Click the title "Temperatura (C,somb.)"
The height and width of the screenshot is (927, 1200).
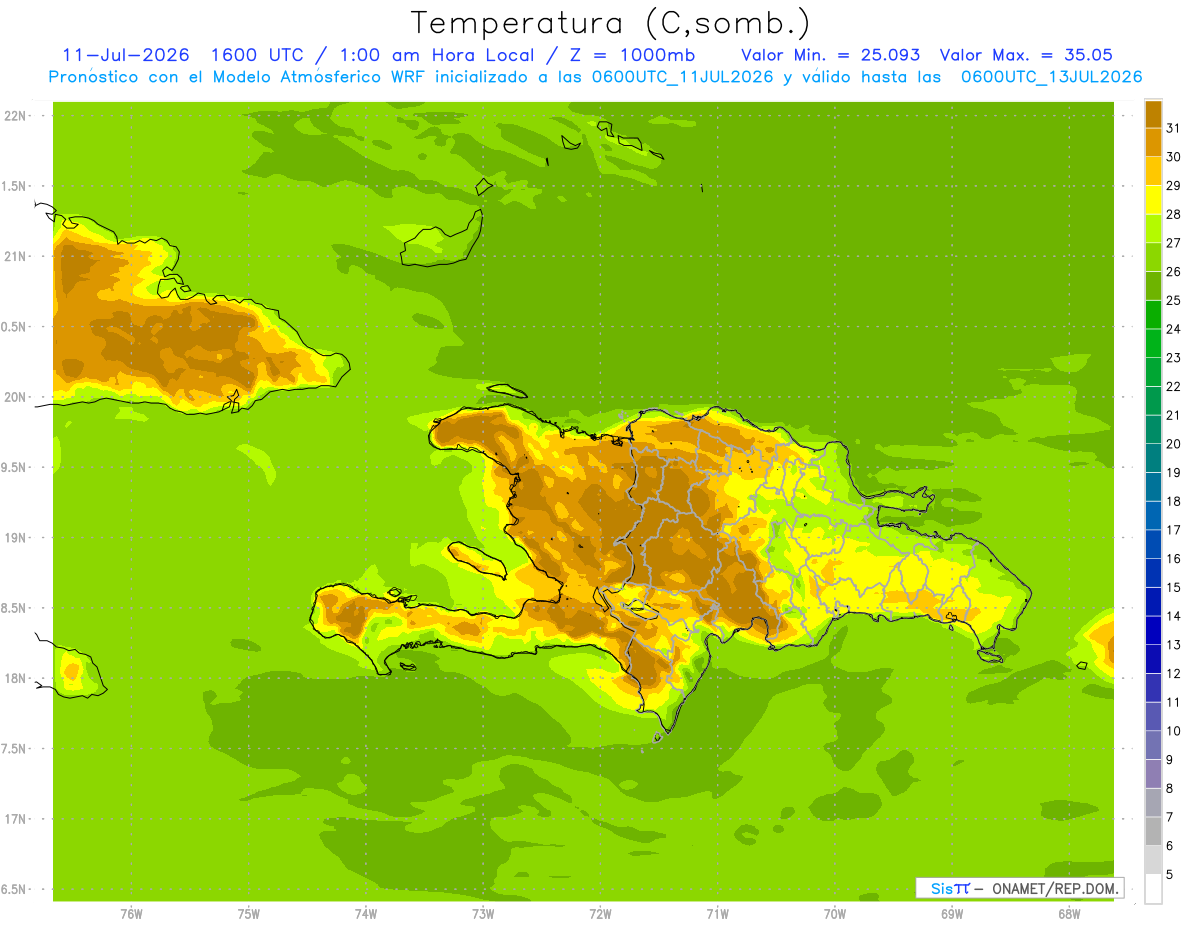(610, 23)
